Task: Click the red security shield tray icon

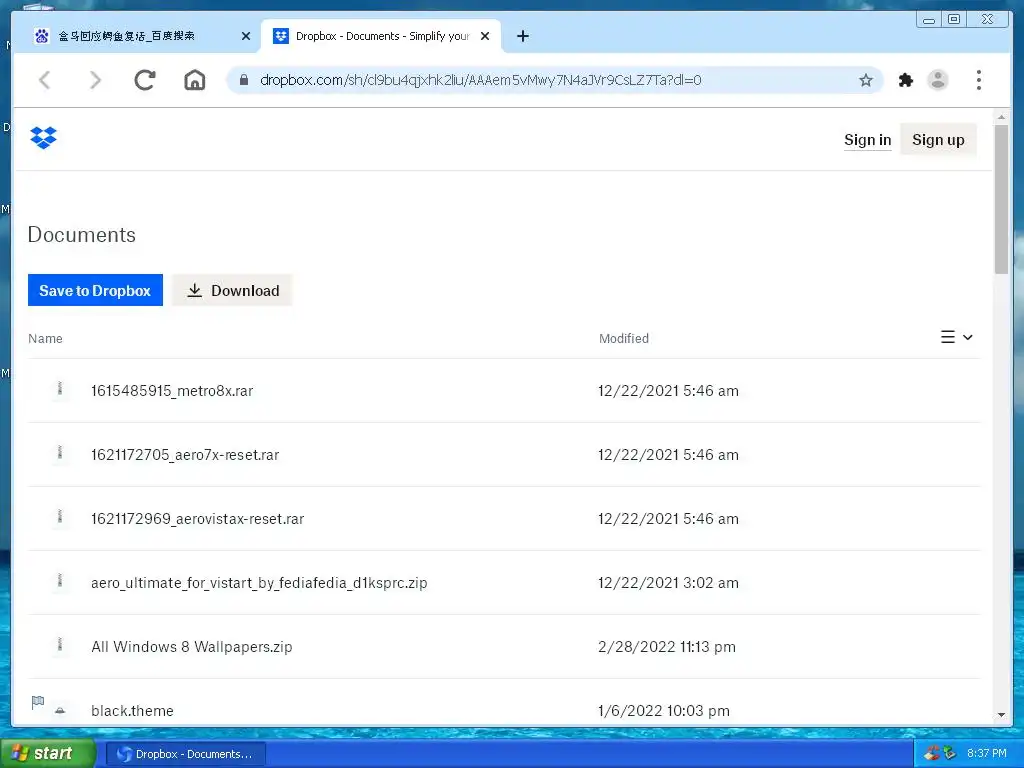Action: click(932, 754)
